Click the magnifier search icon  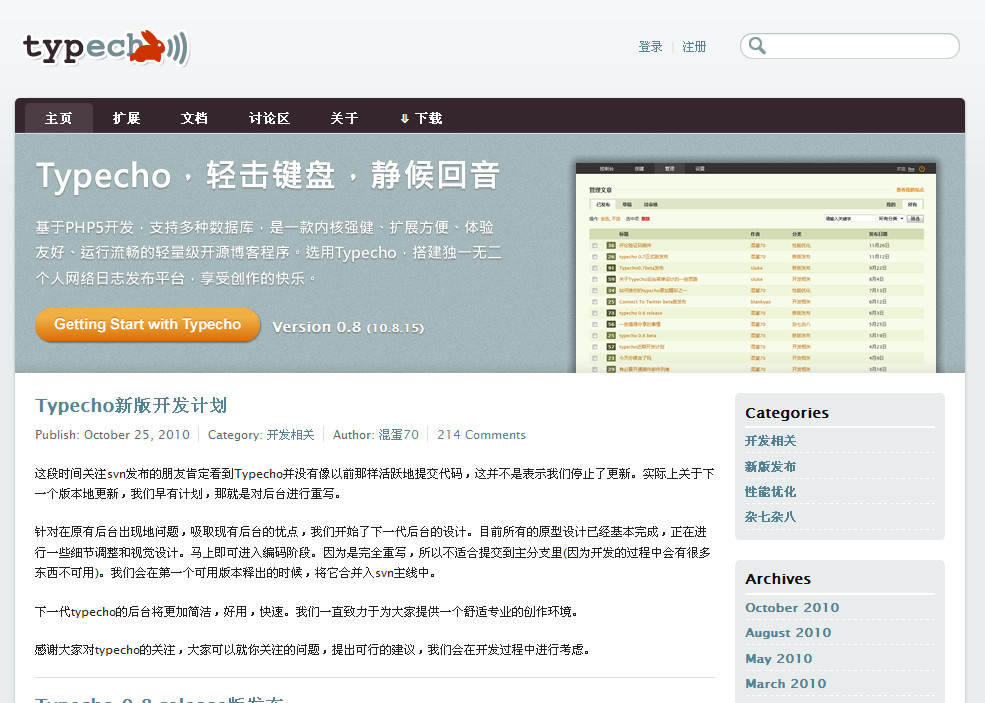(x=757, y=46)
